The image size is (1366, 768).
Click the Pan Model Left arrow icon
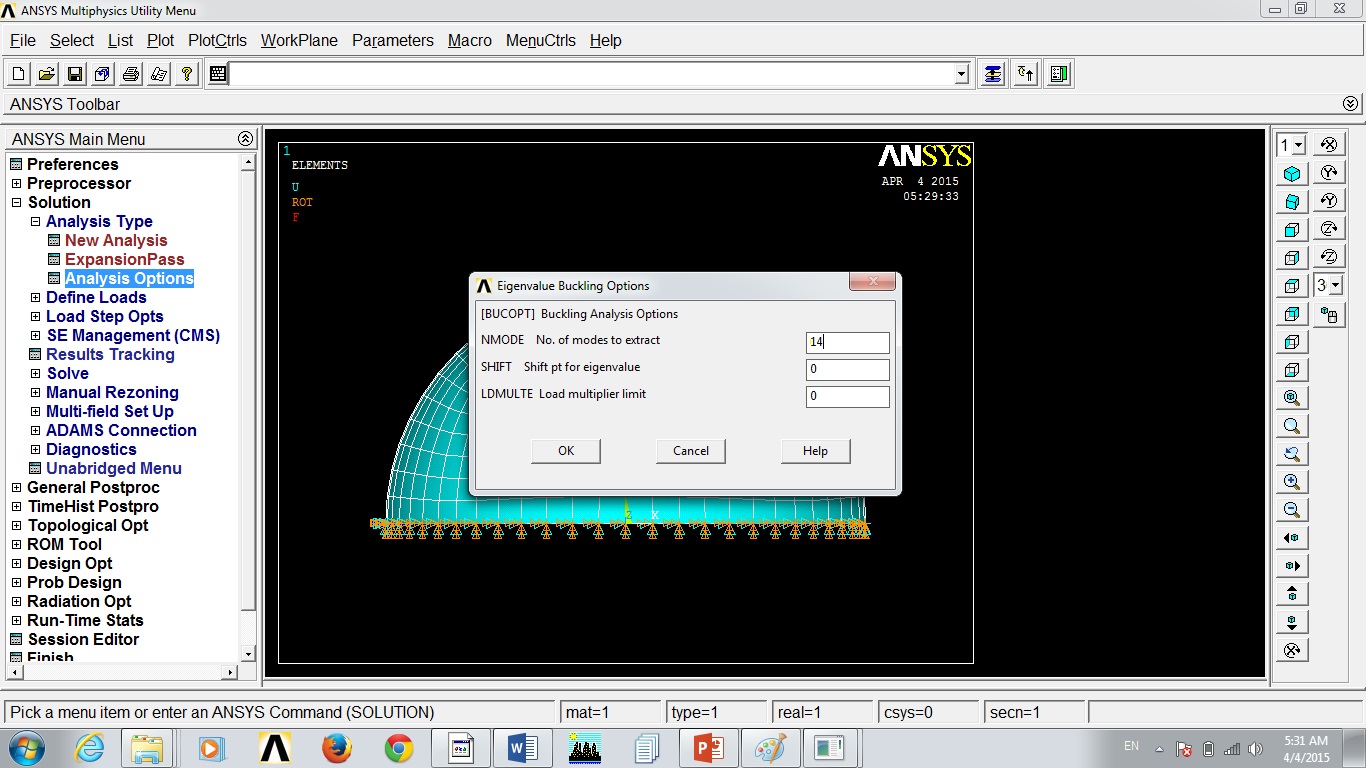coord(1292,538)
